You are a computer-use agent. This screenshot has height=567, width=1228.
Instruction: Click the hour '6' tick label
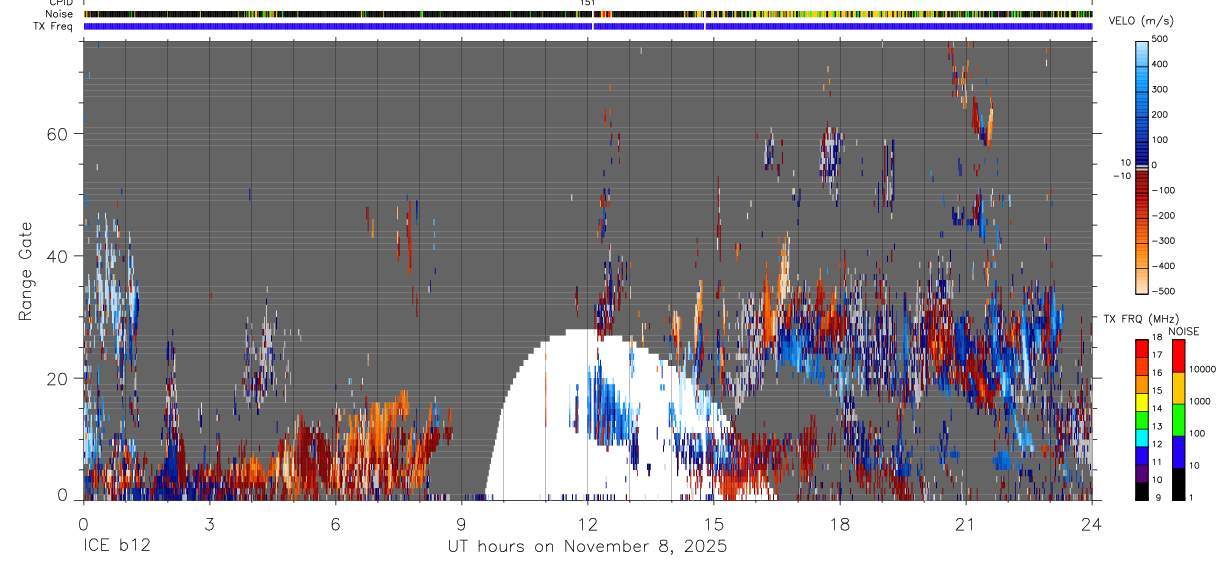(335, 524)
